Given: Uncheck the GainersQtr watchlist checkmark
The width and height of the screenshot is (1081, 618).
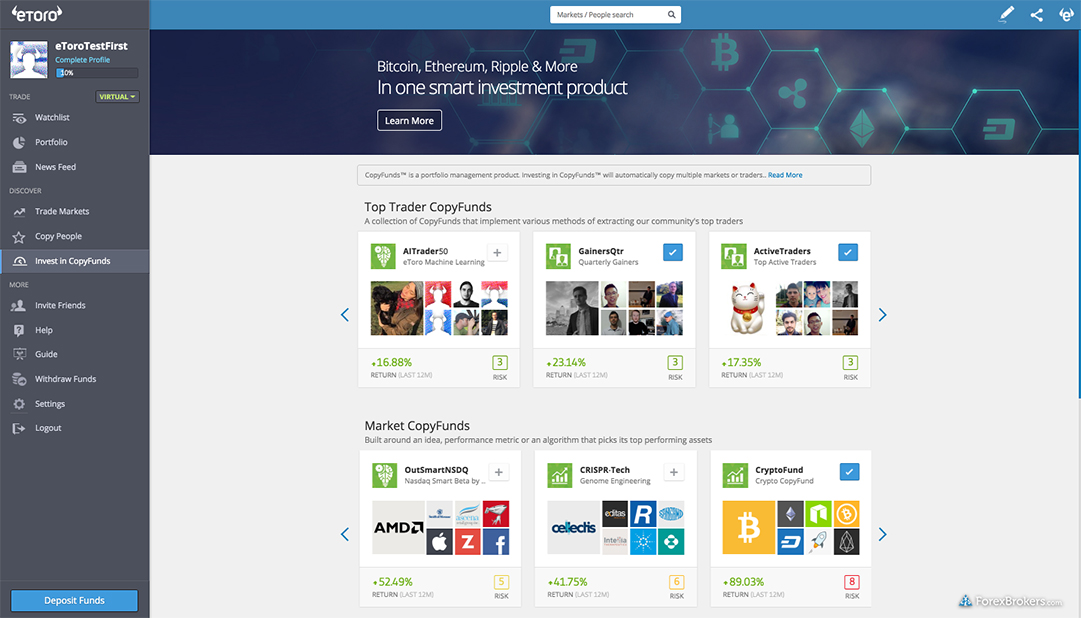Looking at the screenshot, I should [x=673, y=252].
